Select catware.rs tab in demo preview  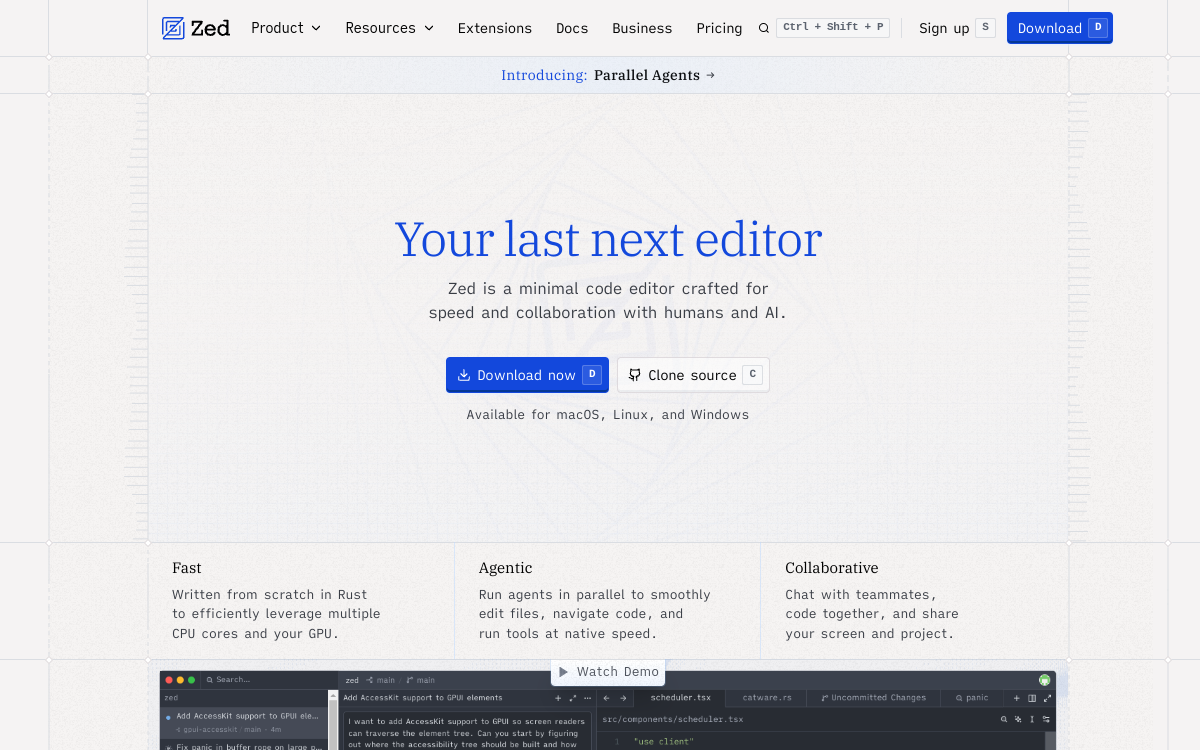[767, 698]
